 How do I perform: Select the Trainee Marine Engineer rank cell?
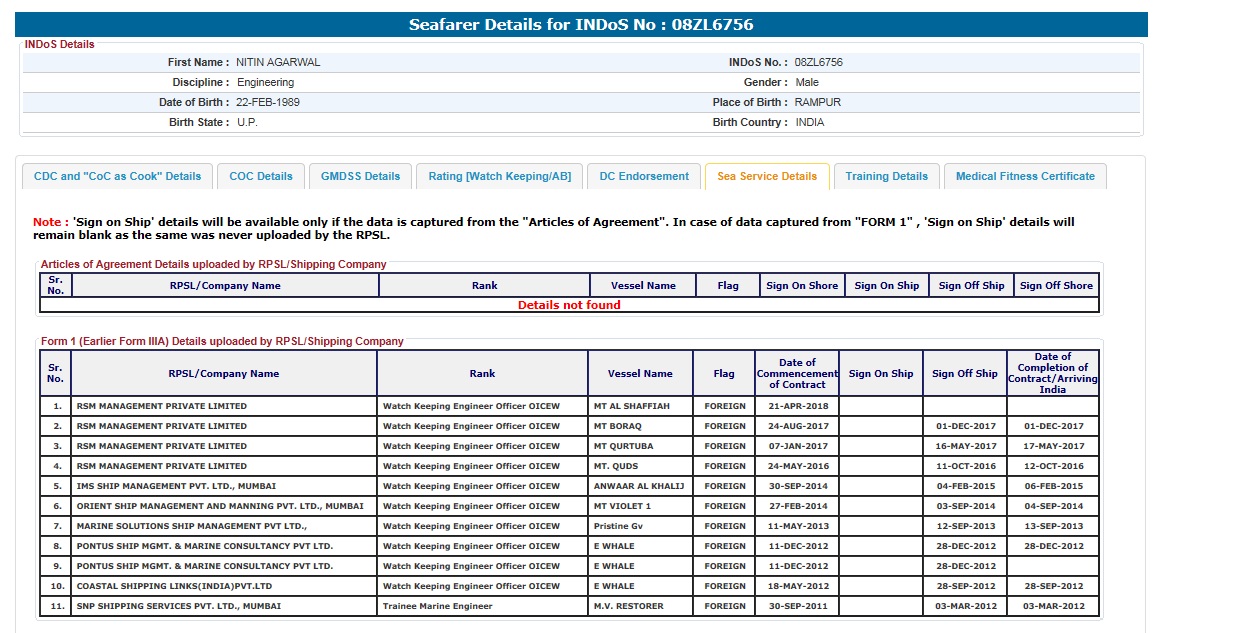coord(437,606)
